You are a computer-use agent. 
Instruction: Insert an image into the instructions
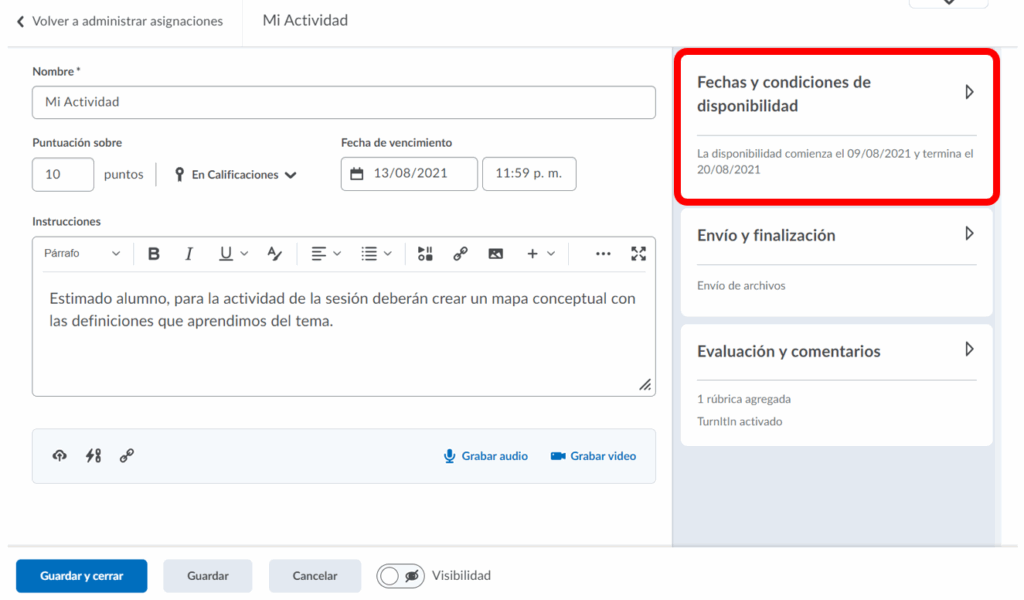point(495,254)
